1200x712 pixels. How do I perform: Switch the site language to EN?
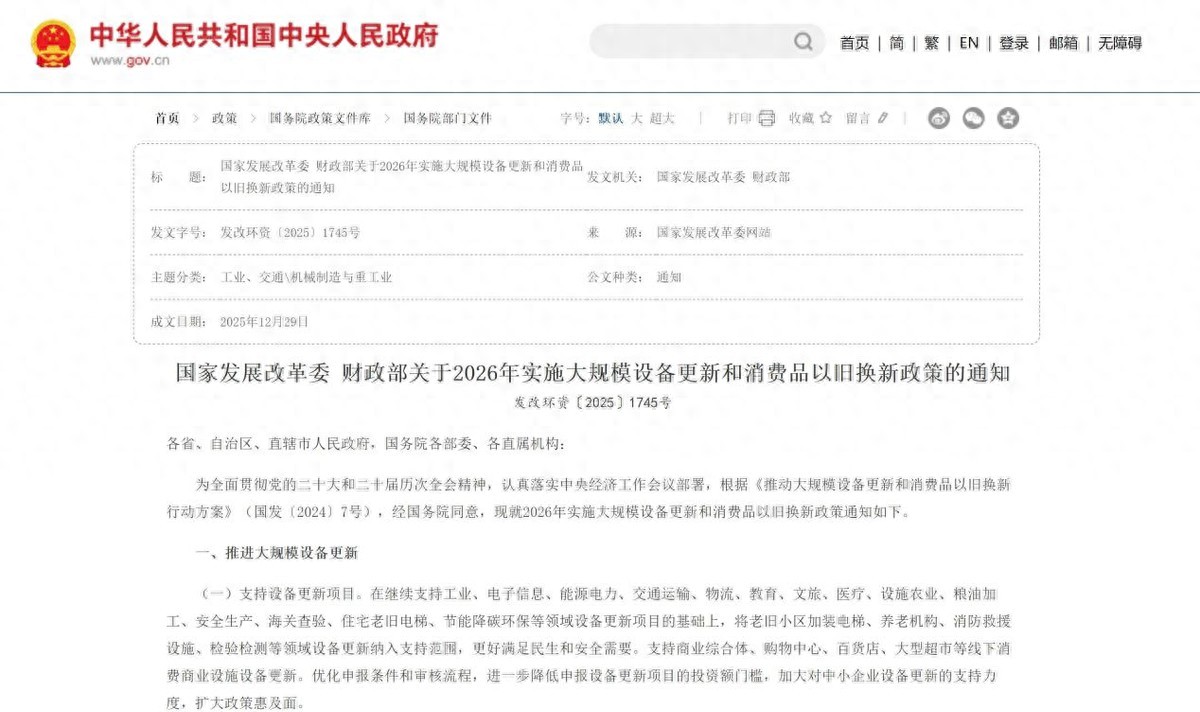tap(967, 43)
